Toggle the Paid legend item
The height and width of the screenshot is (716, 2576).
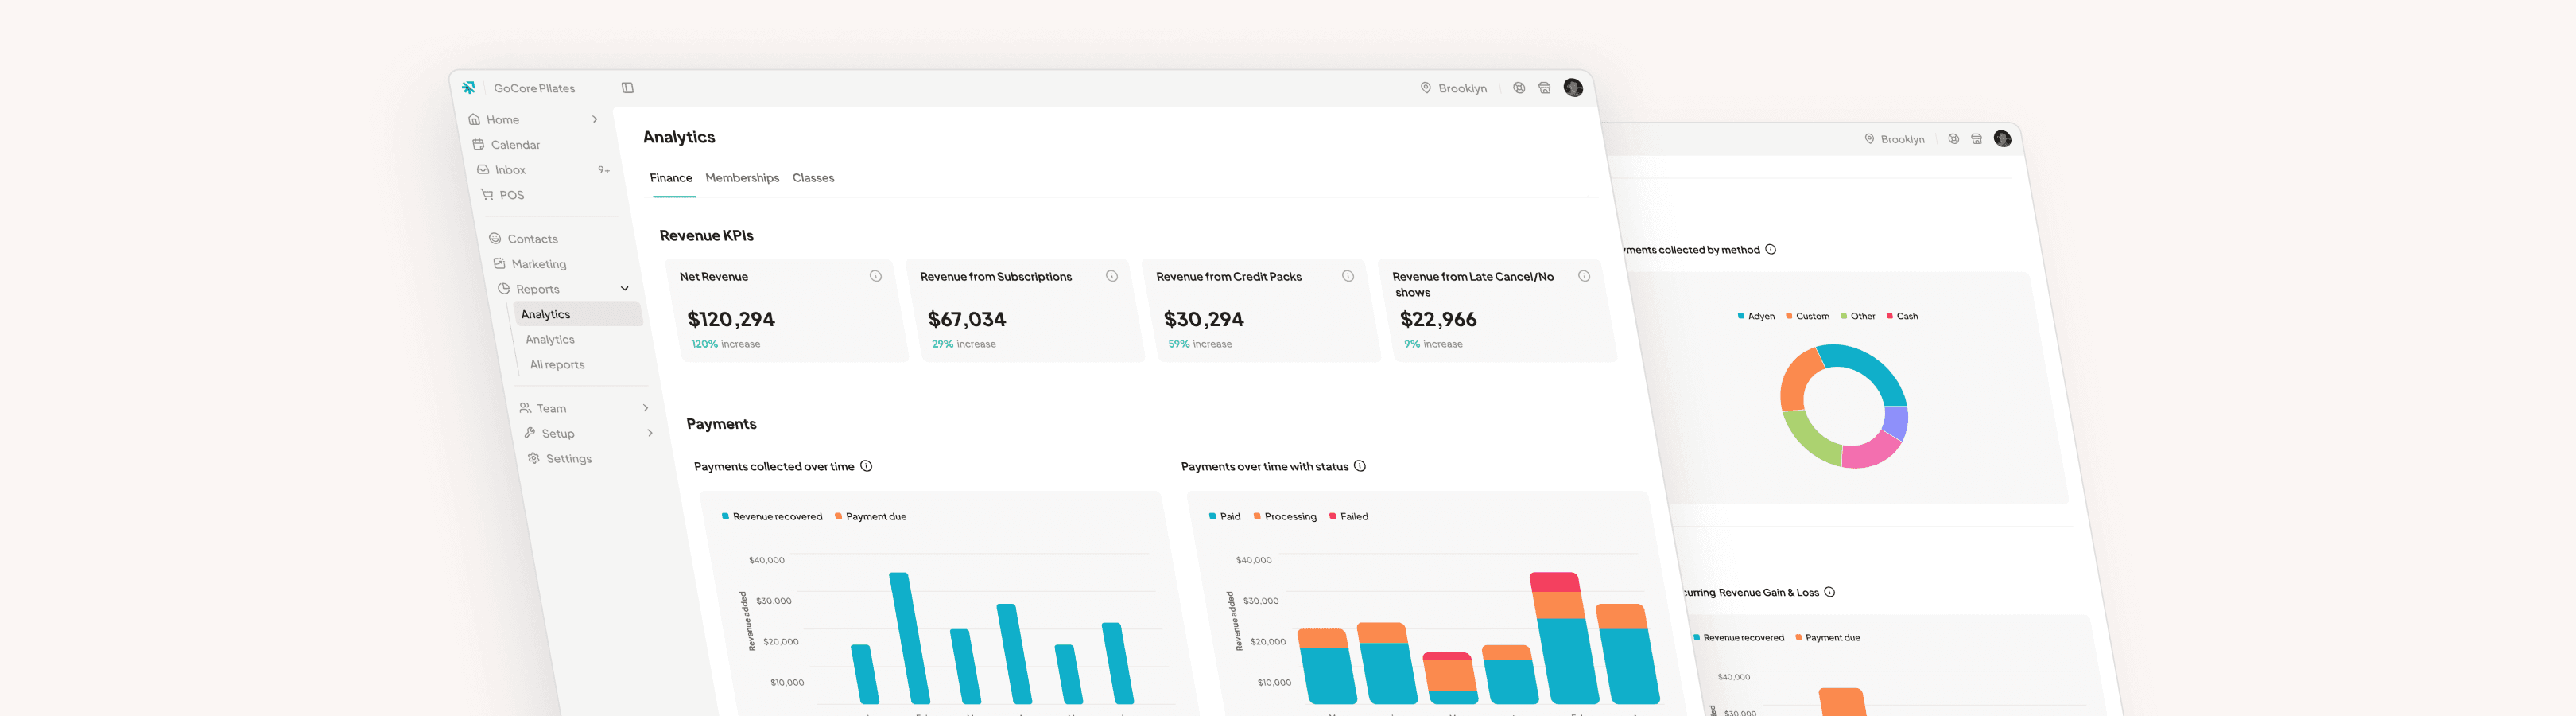1225,517
